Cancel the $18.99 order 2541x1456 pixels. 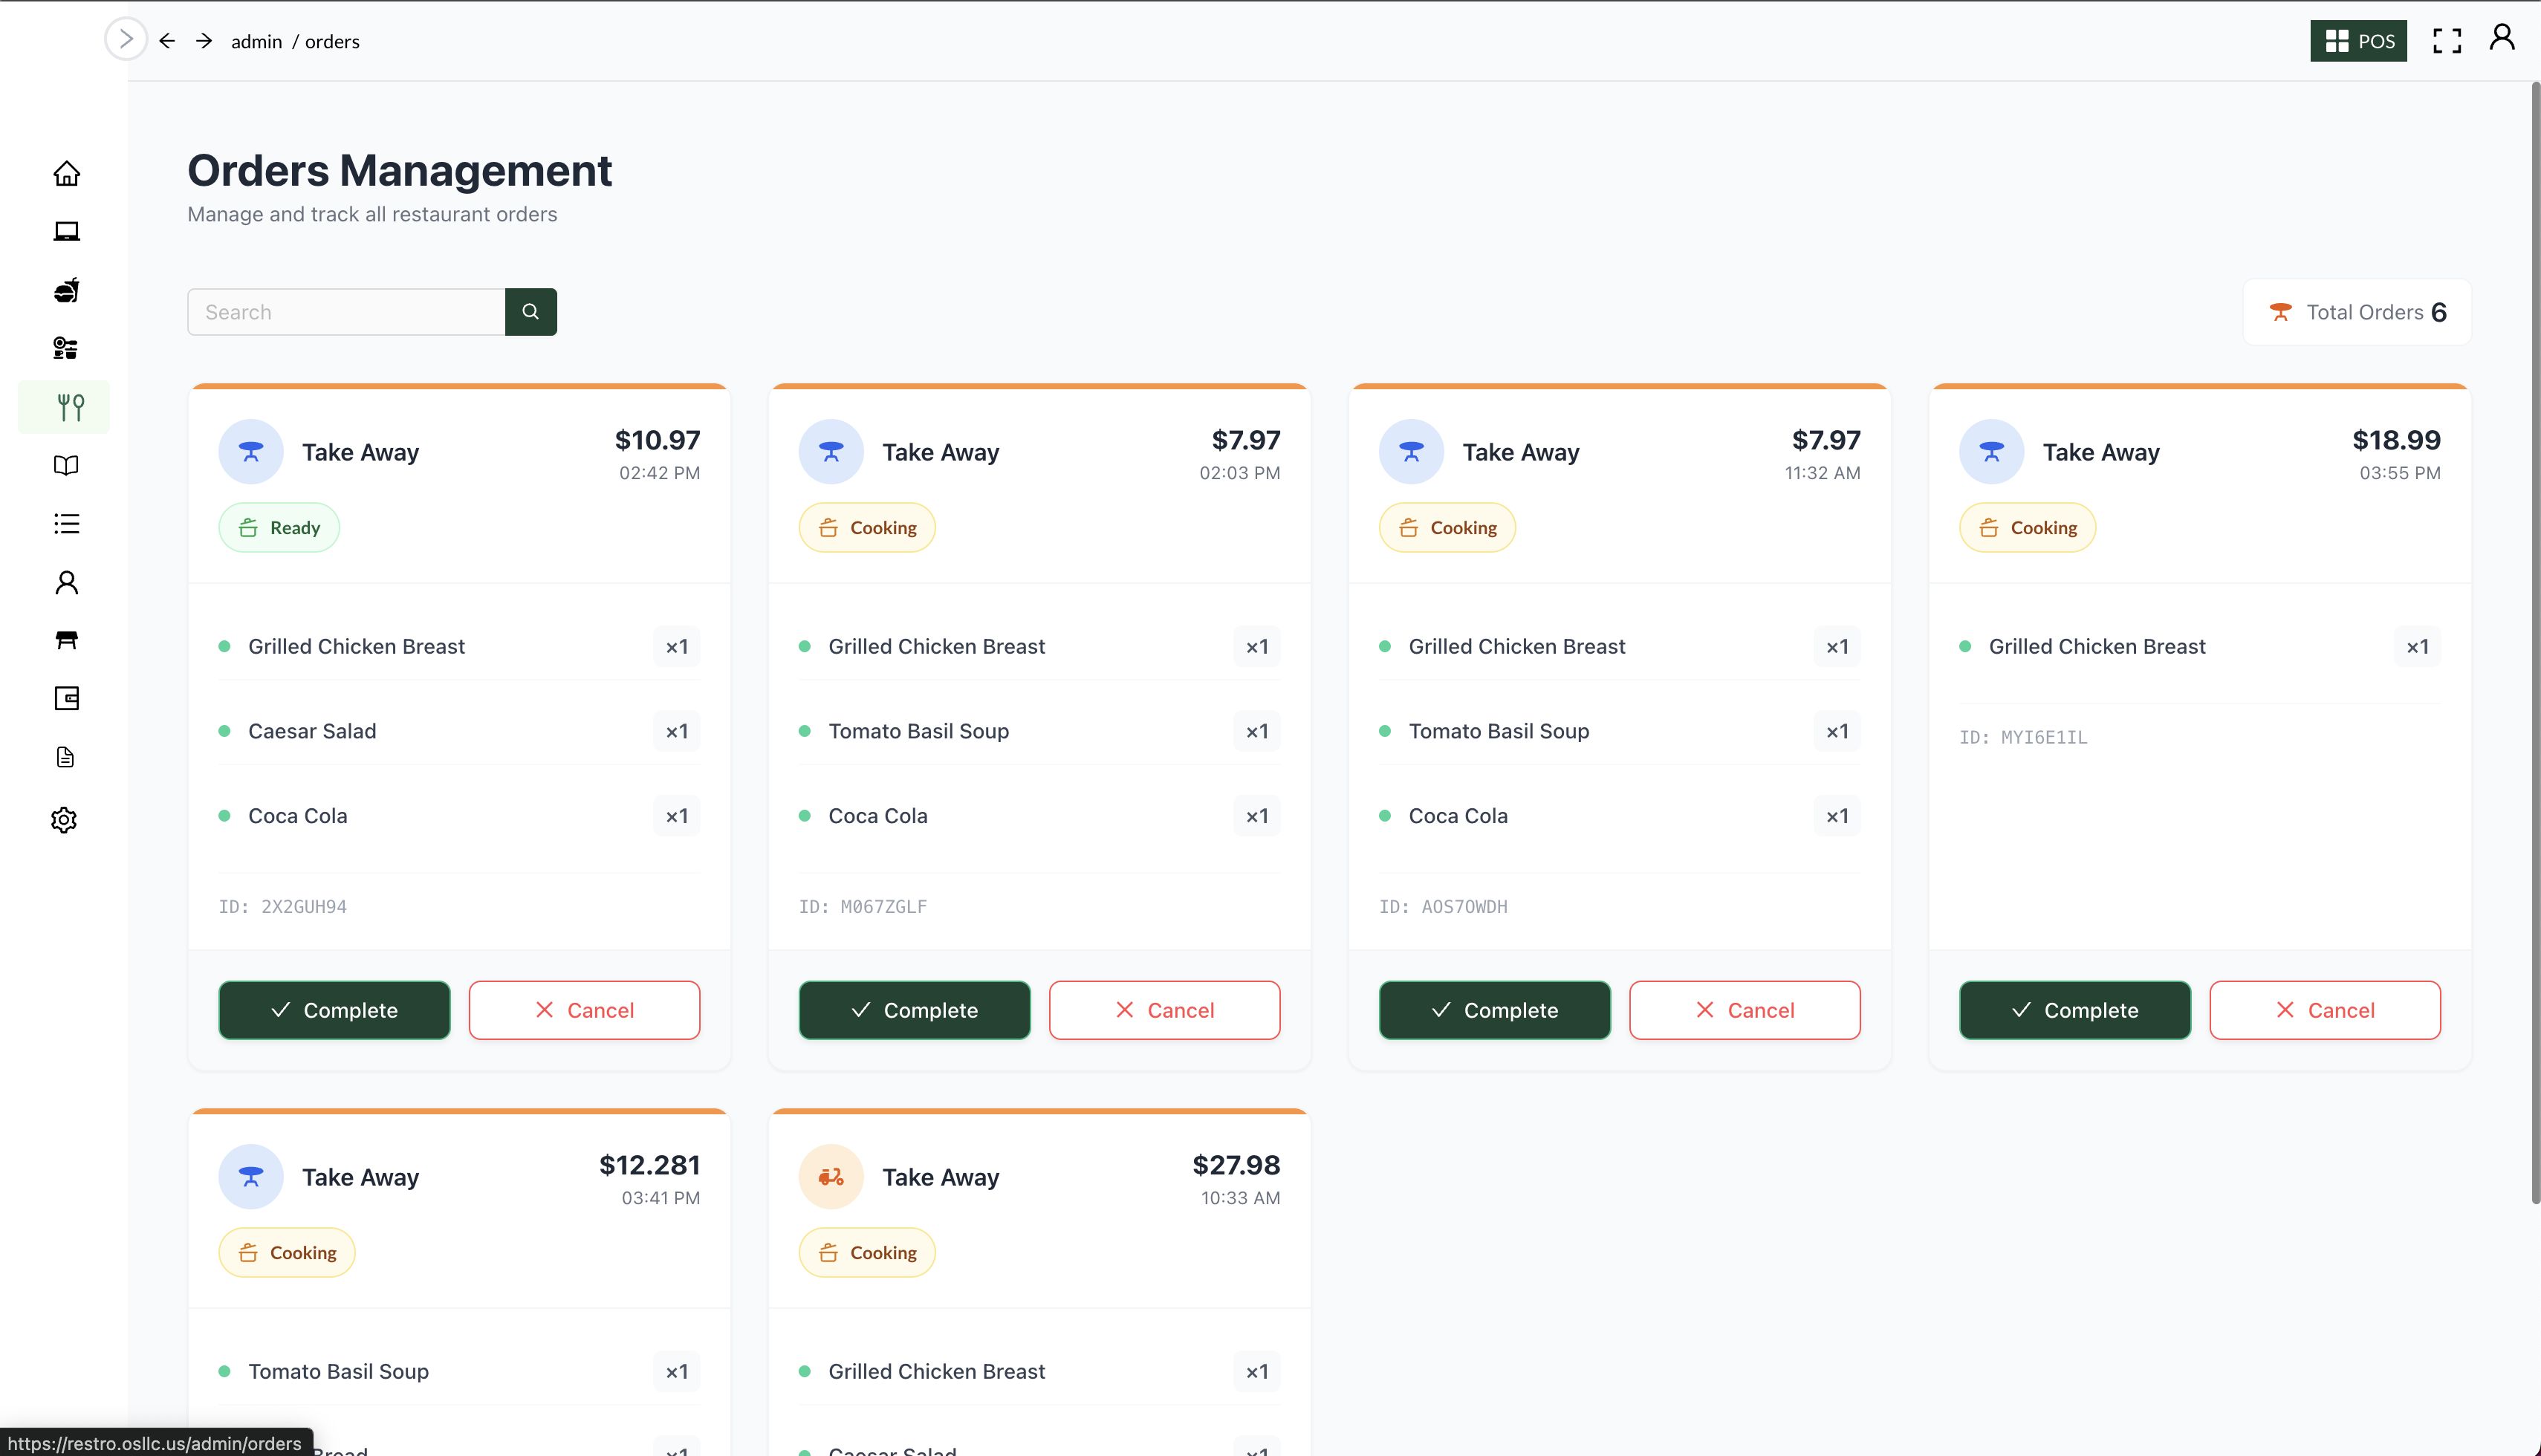coord(2324,1010)
